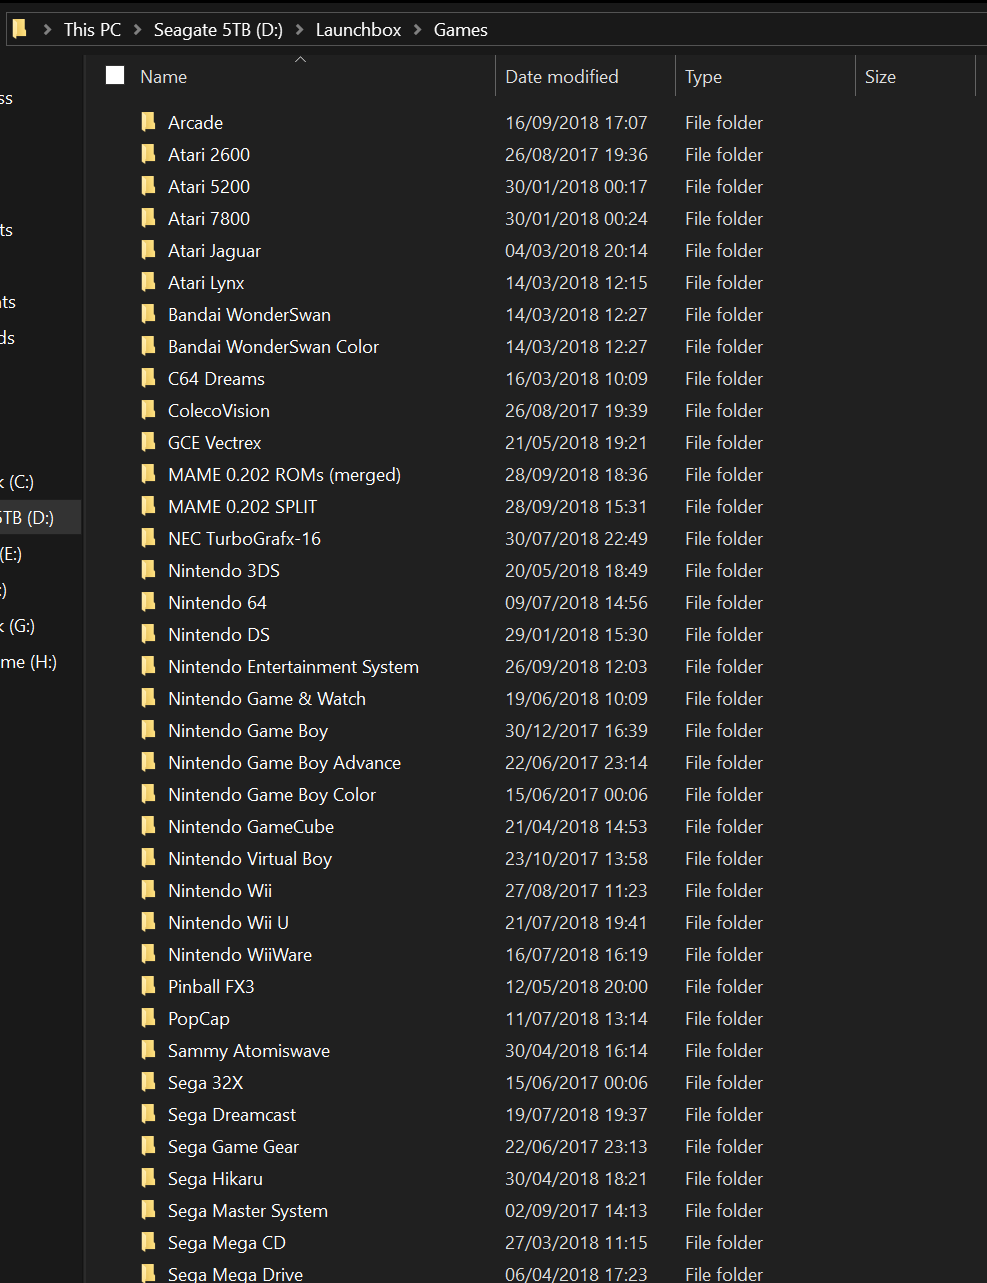The width and height of the screenshot is (987, 1283).
Task: Click the Arcade folder icon
Action: click(x=148, y=122)
